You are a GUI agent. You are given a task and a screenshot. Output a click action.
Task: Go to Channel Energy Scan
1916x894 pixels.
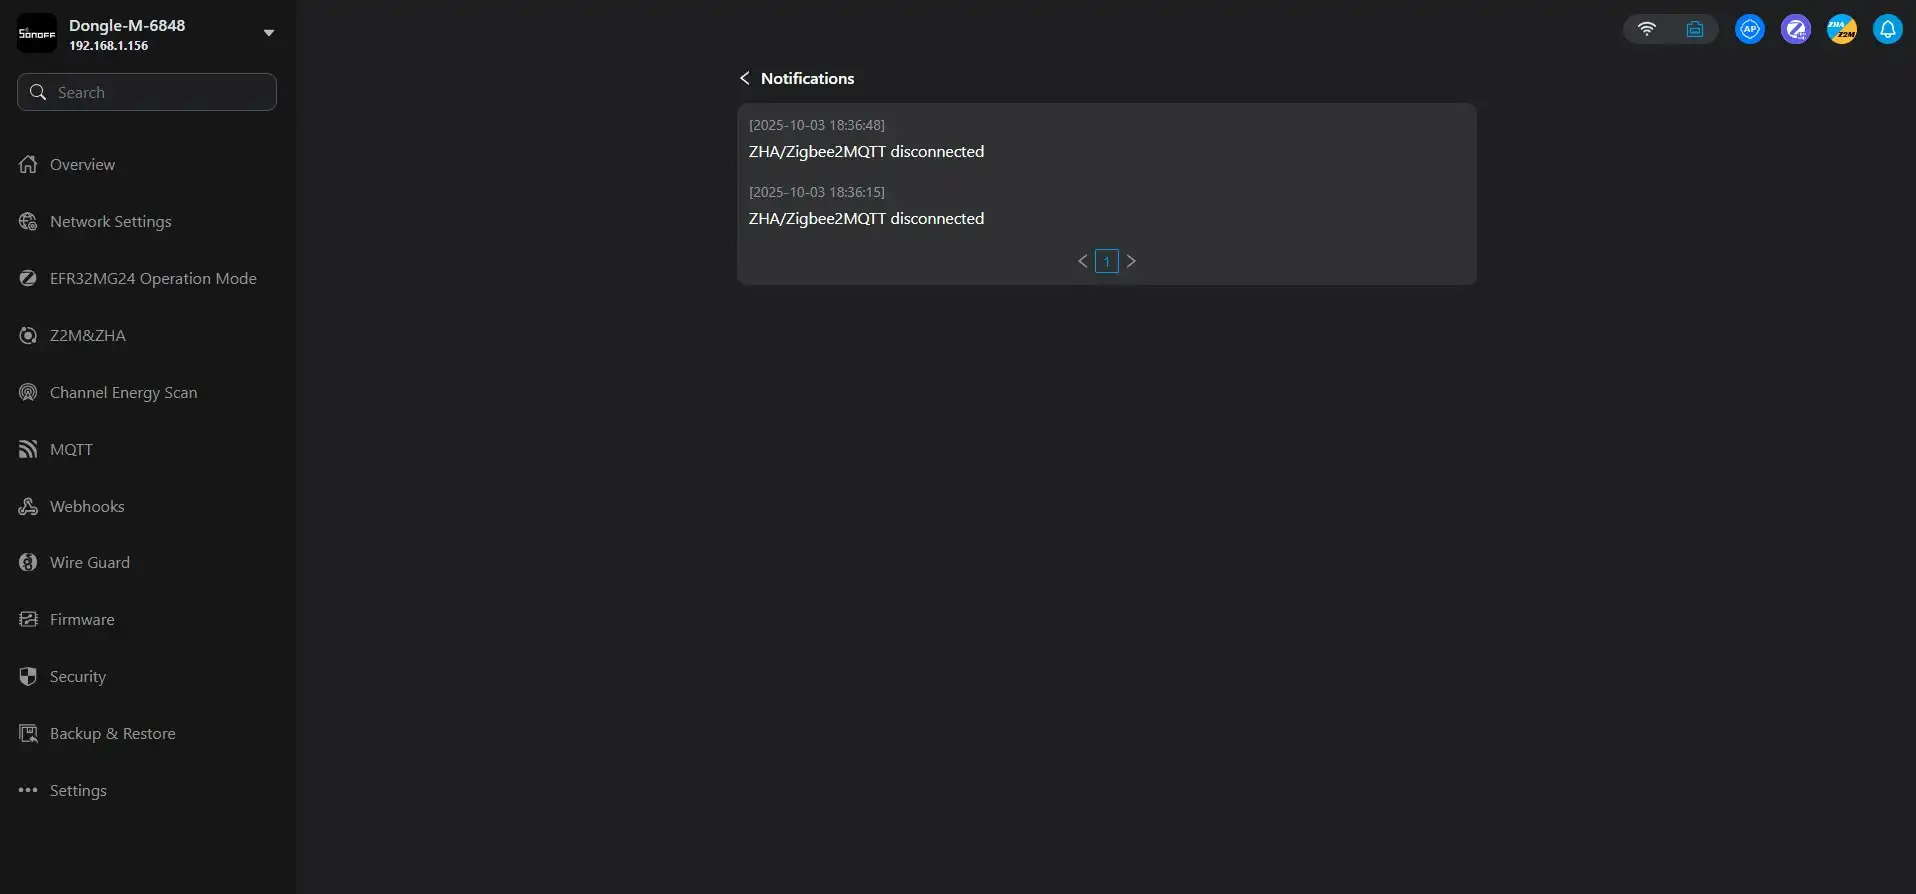point(123,392)
